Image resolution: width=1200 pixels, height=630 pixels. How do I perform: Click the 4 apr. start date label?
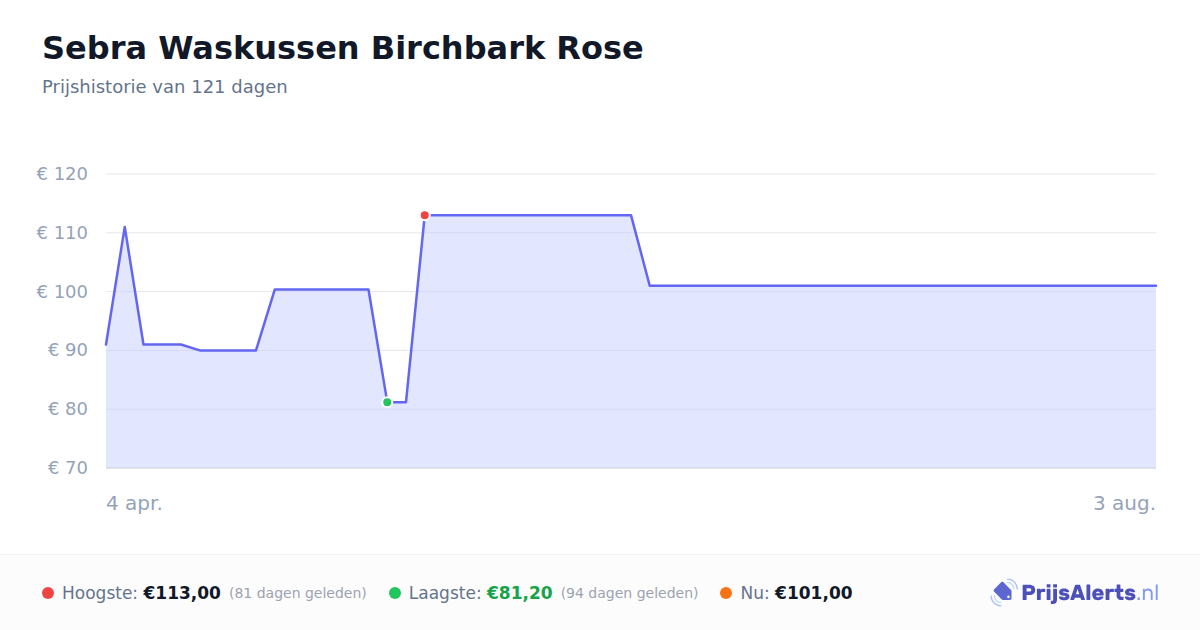click(134, 503)
